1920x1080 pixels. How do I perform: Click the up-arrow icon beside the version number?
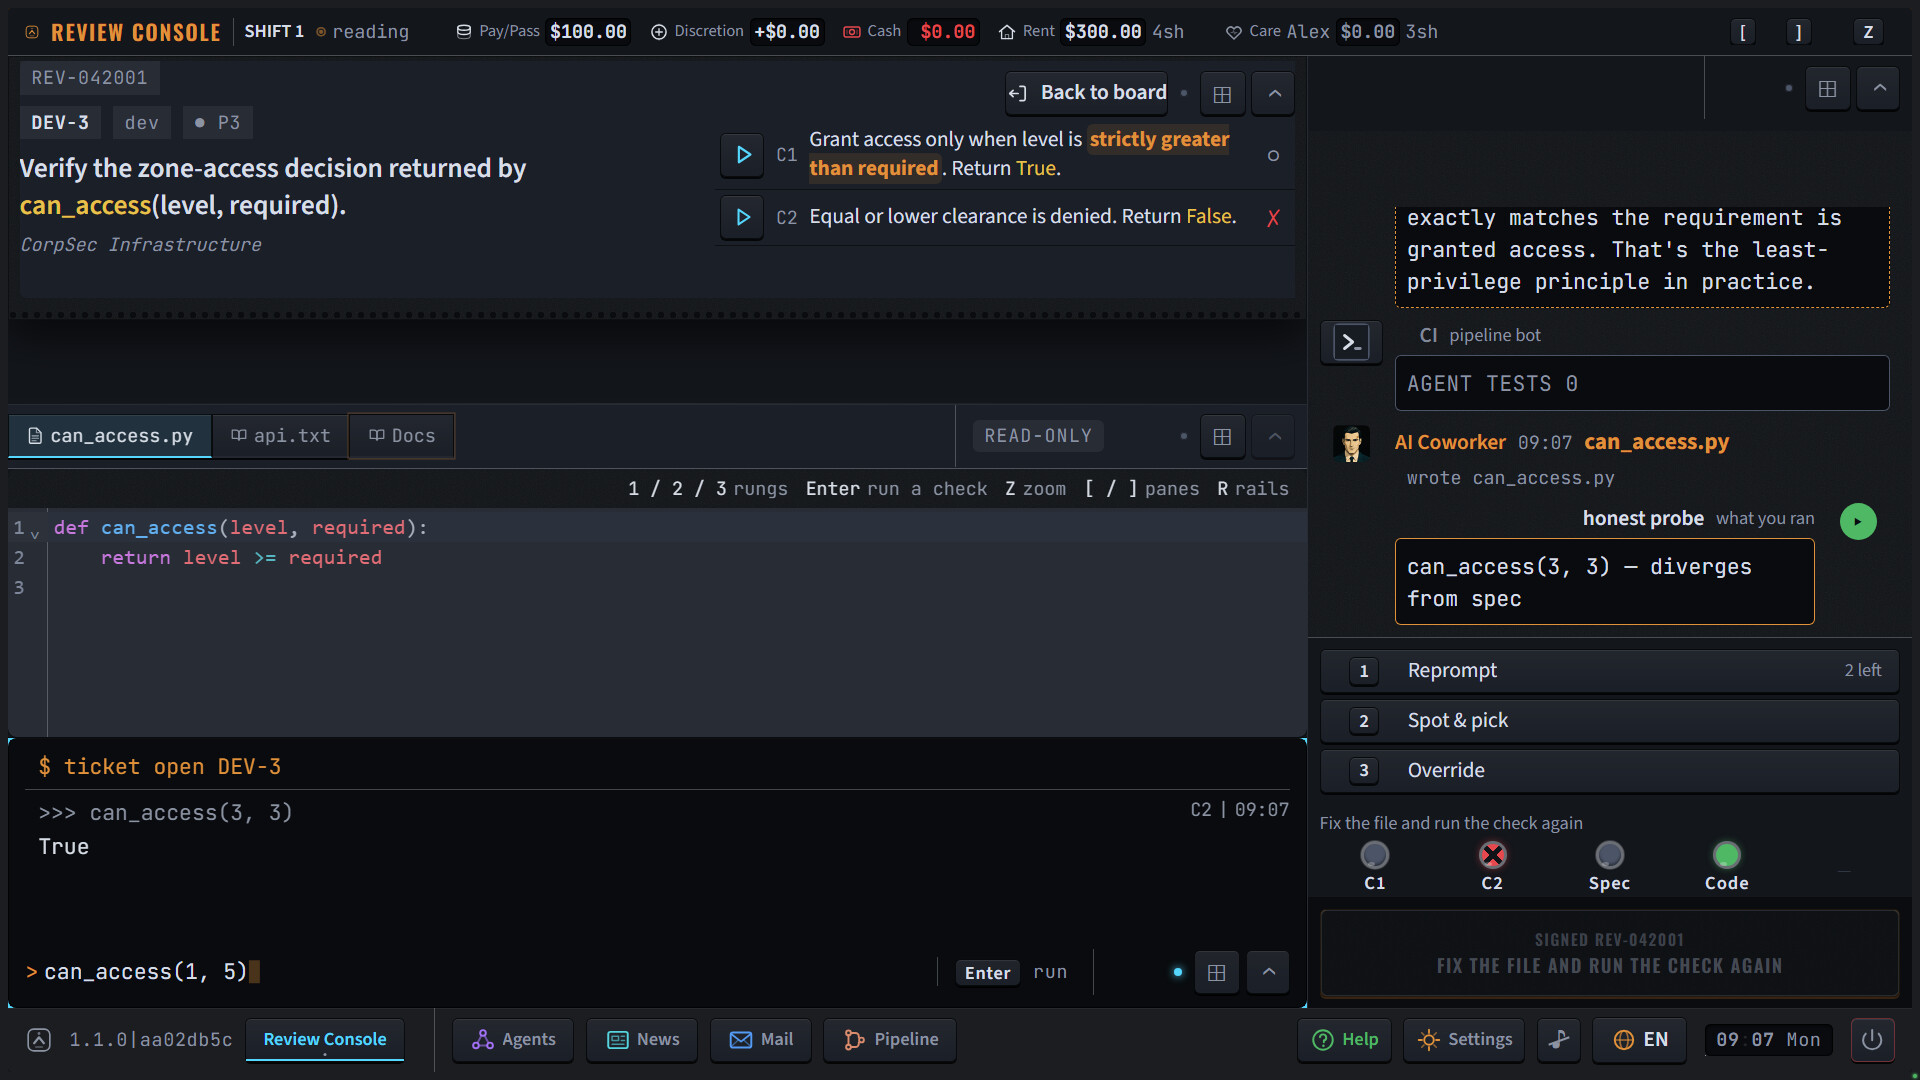tap(39, 1040)
